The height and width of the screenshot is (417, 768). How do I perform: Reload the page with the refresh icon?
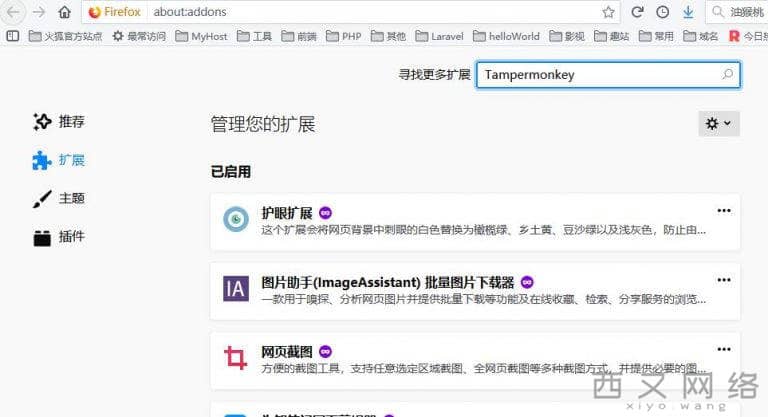[637, 12]
